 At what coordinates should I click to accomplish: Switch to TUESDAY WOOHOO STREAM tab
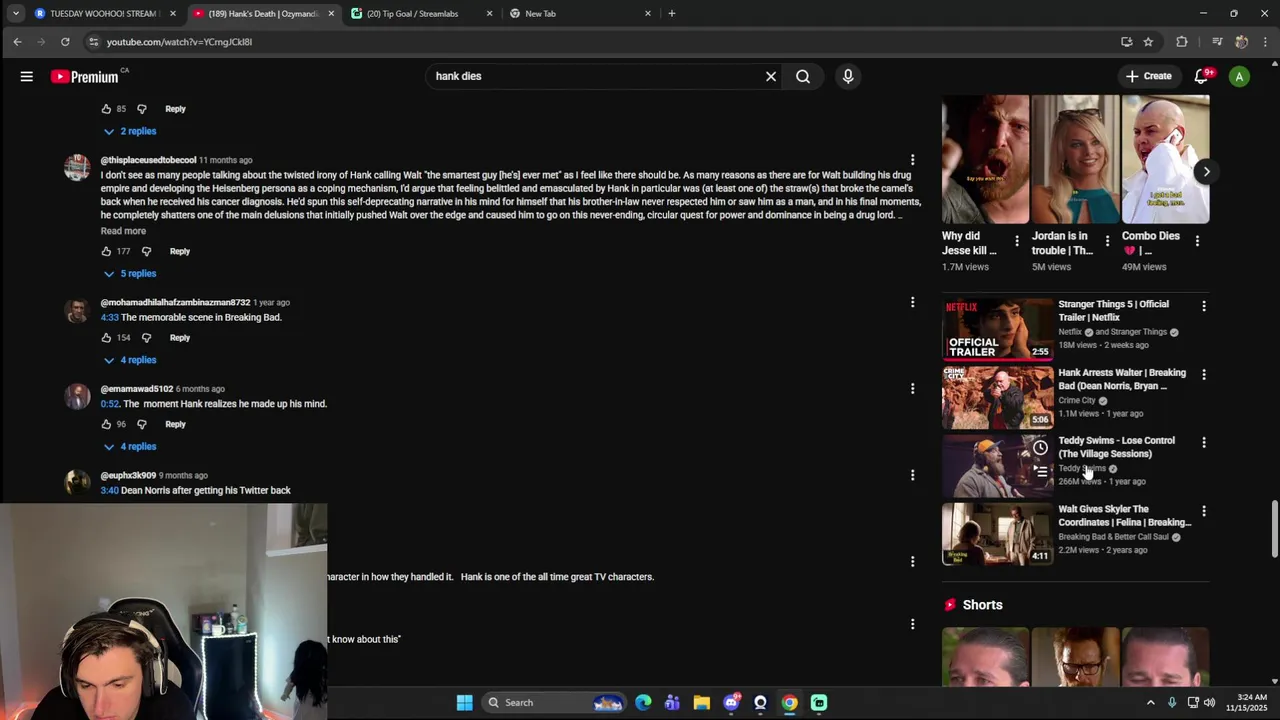tap(103, 14)
